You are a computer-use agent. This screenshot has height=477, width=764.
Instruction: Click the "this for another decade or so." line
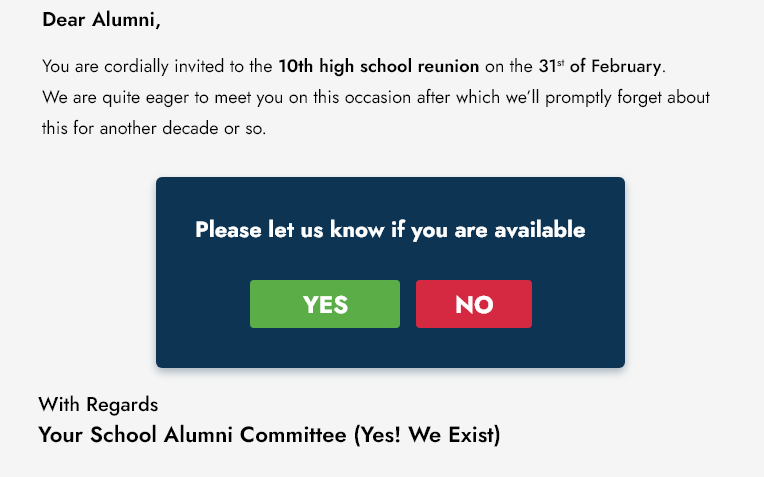pyautogui.click(x=154, y=128)
